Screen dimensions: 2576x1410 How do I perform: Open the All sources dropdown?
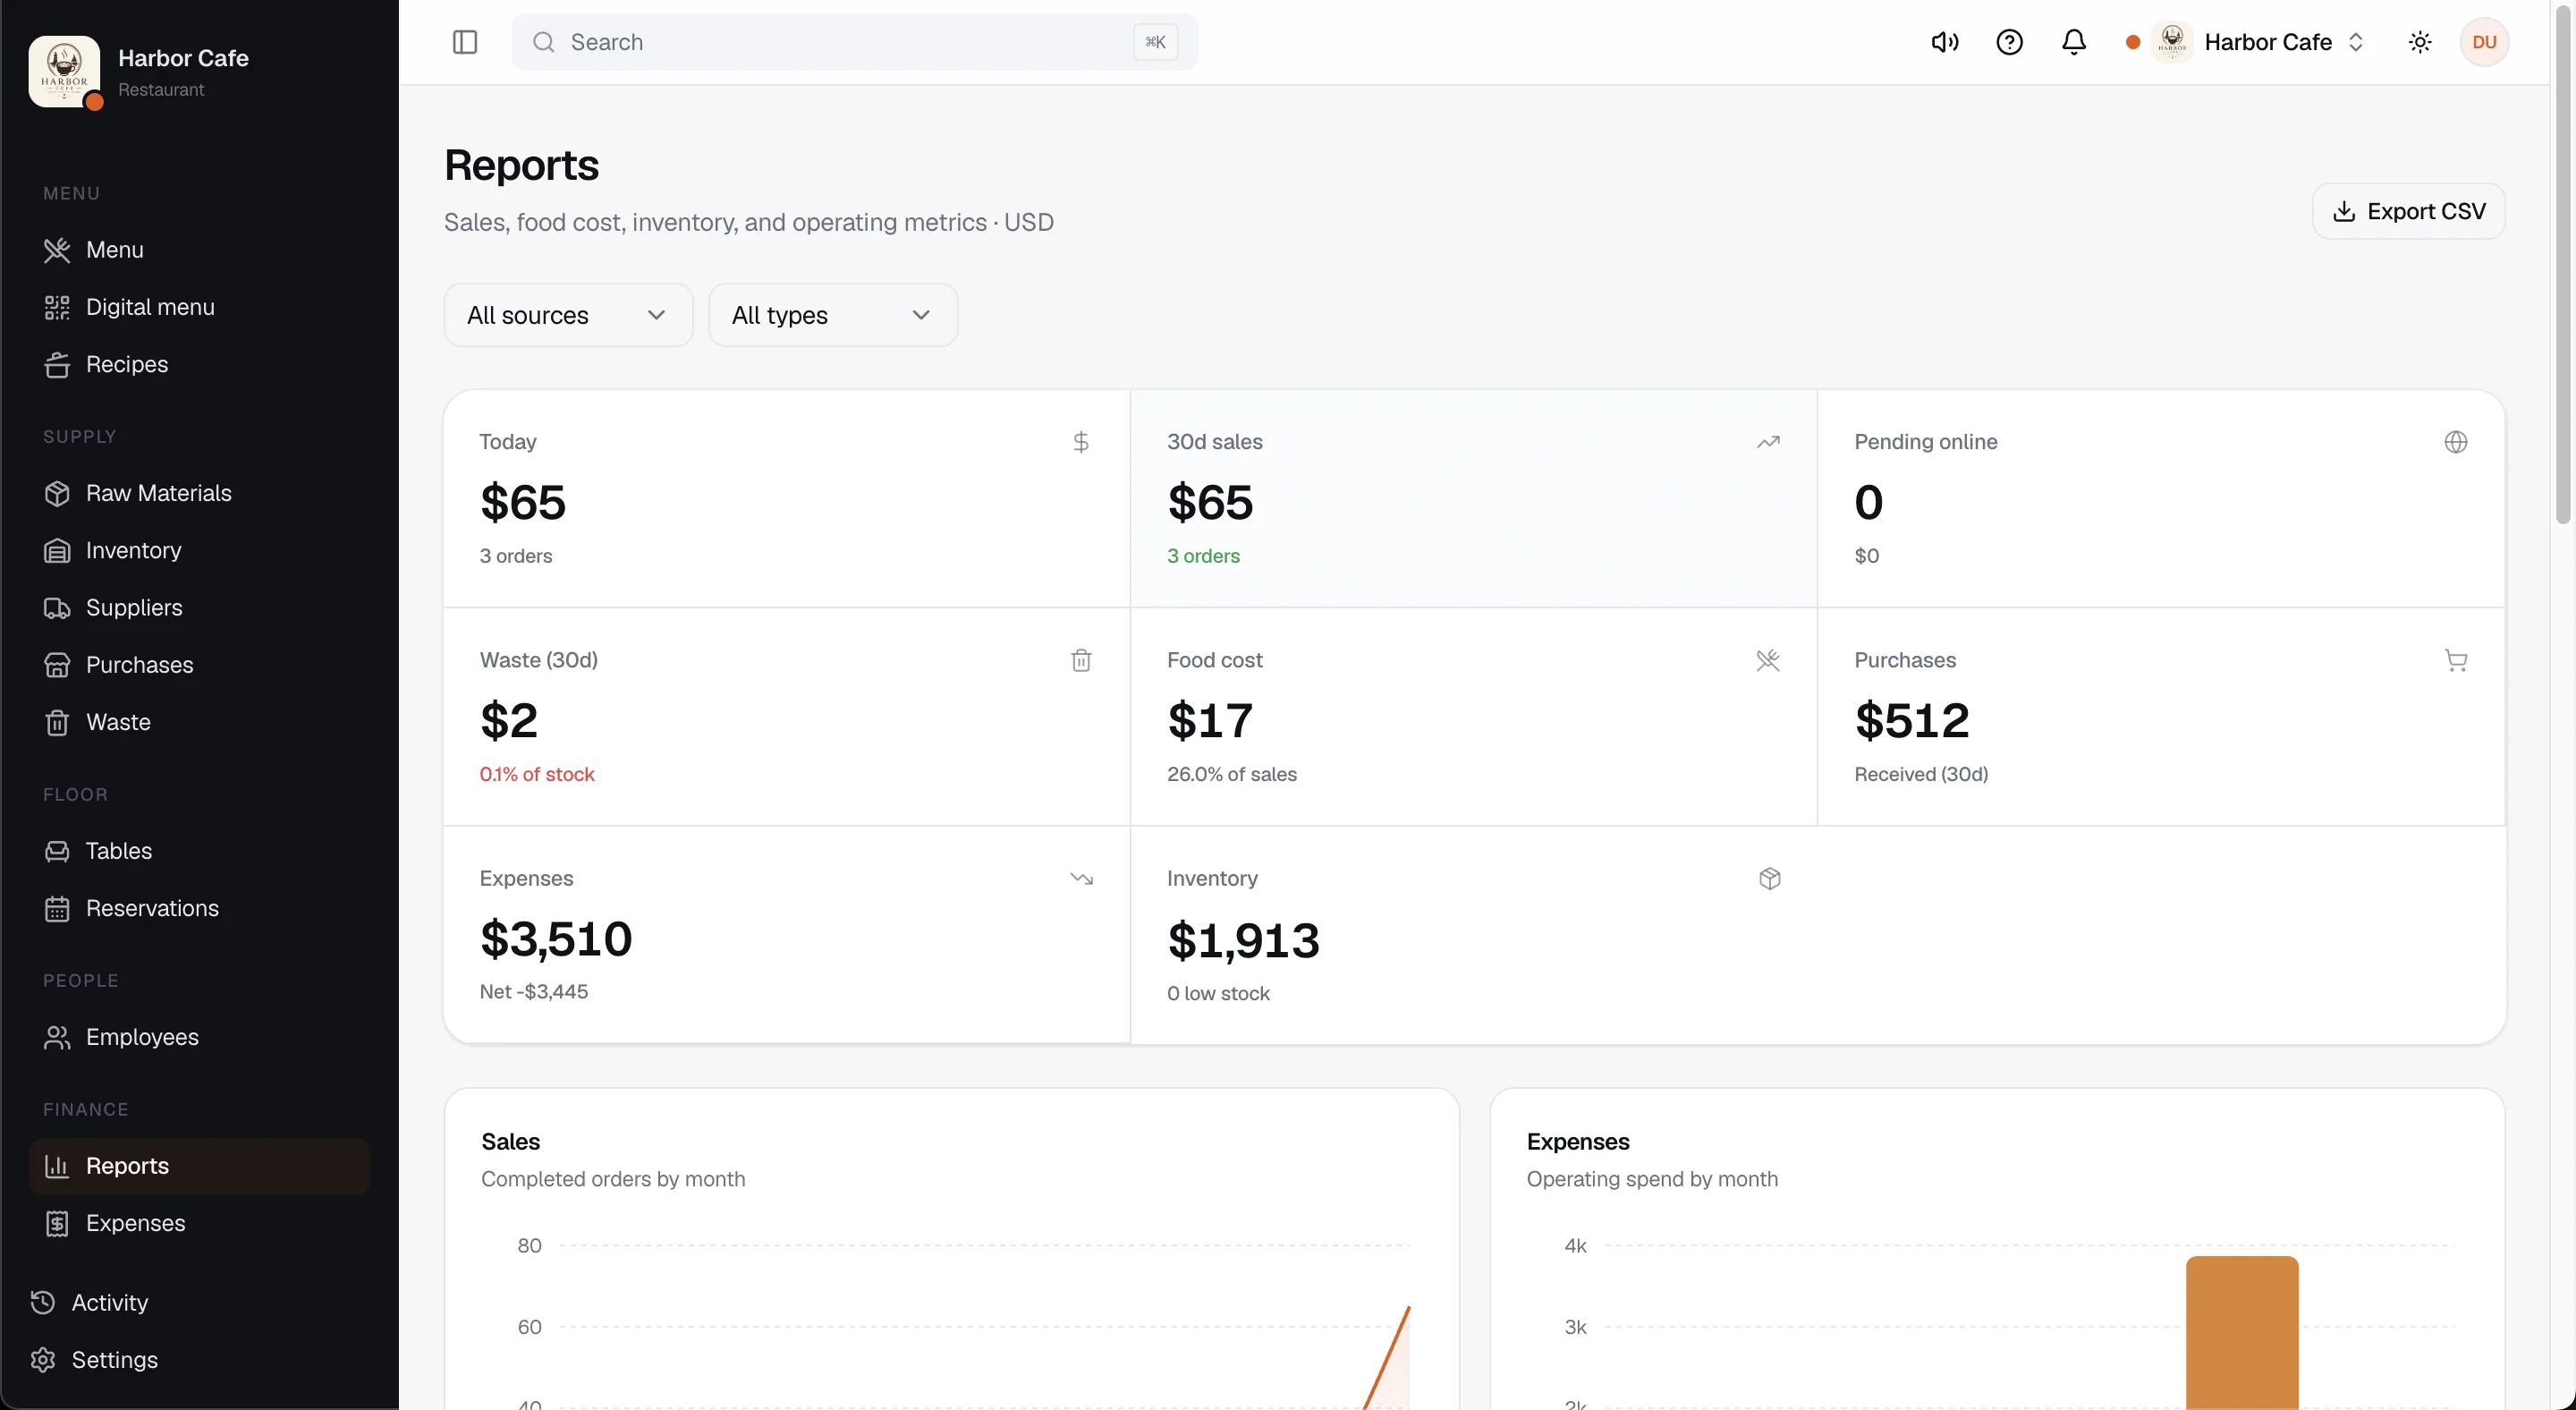click(x=568, y=315)
